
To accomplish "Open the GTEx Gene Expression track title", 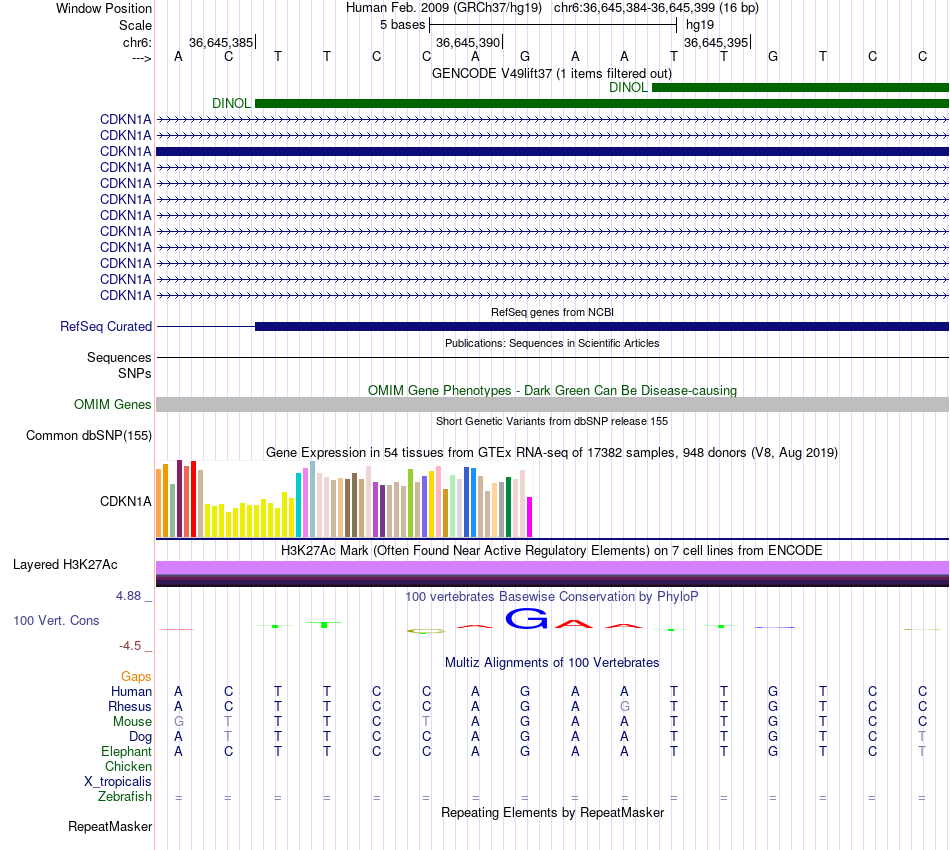I will [x=552, y=453].
